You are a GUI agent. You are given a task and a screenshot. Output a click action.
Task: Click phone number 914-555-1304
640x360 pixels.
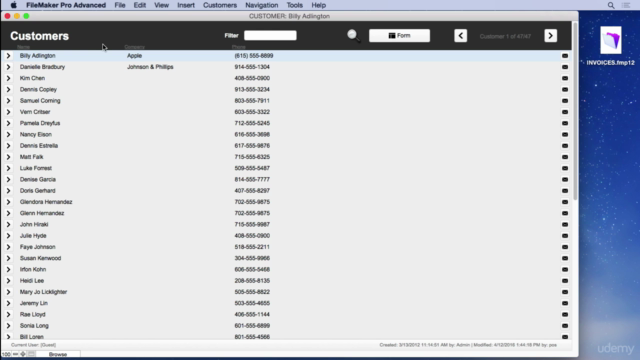click(252, 67)
